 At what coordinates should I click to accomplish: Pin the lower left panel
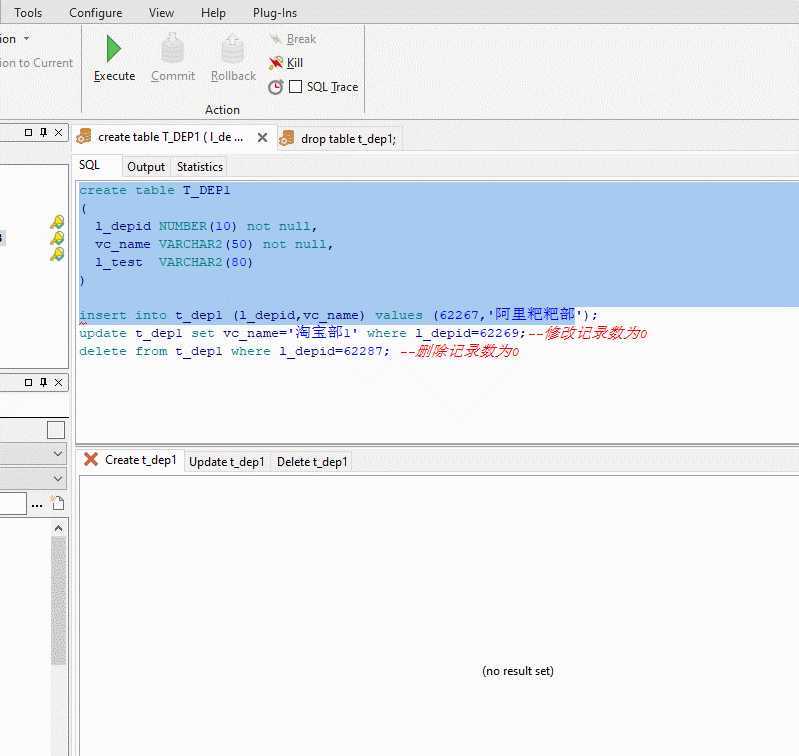click(43, 382)
